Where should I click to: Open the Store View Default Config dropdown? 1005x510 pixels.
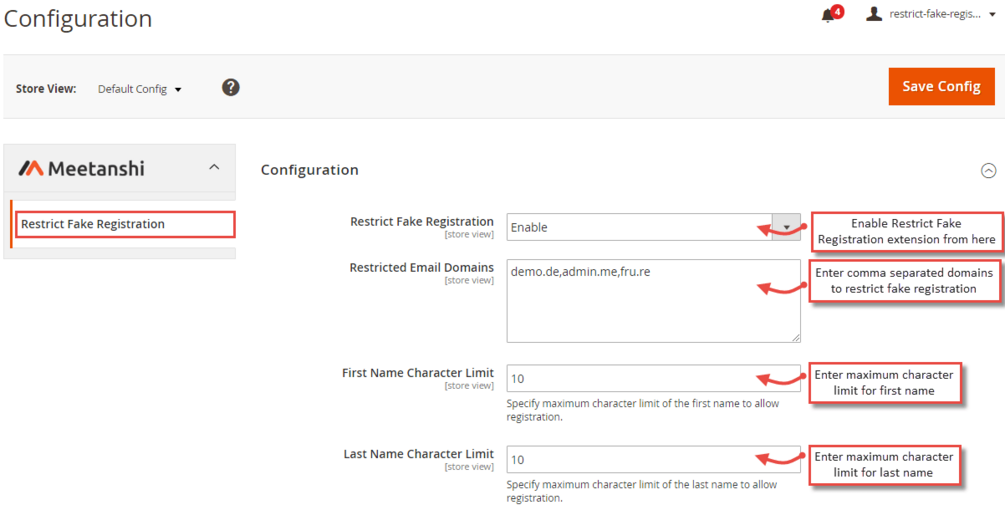(x=140, y=89)
